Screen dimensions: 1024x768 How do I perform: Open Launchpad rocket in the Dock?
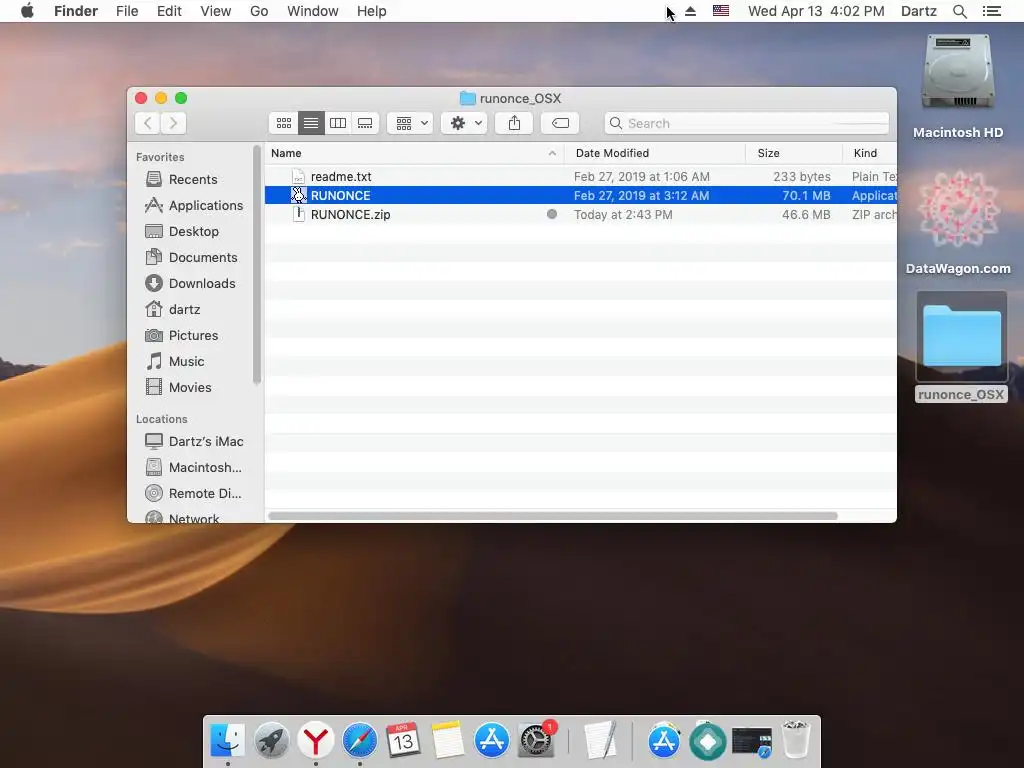pos(272,741)
